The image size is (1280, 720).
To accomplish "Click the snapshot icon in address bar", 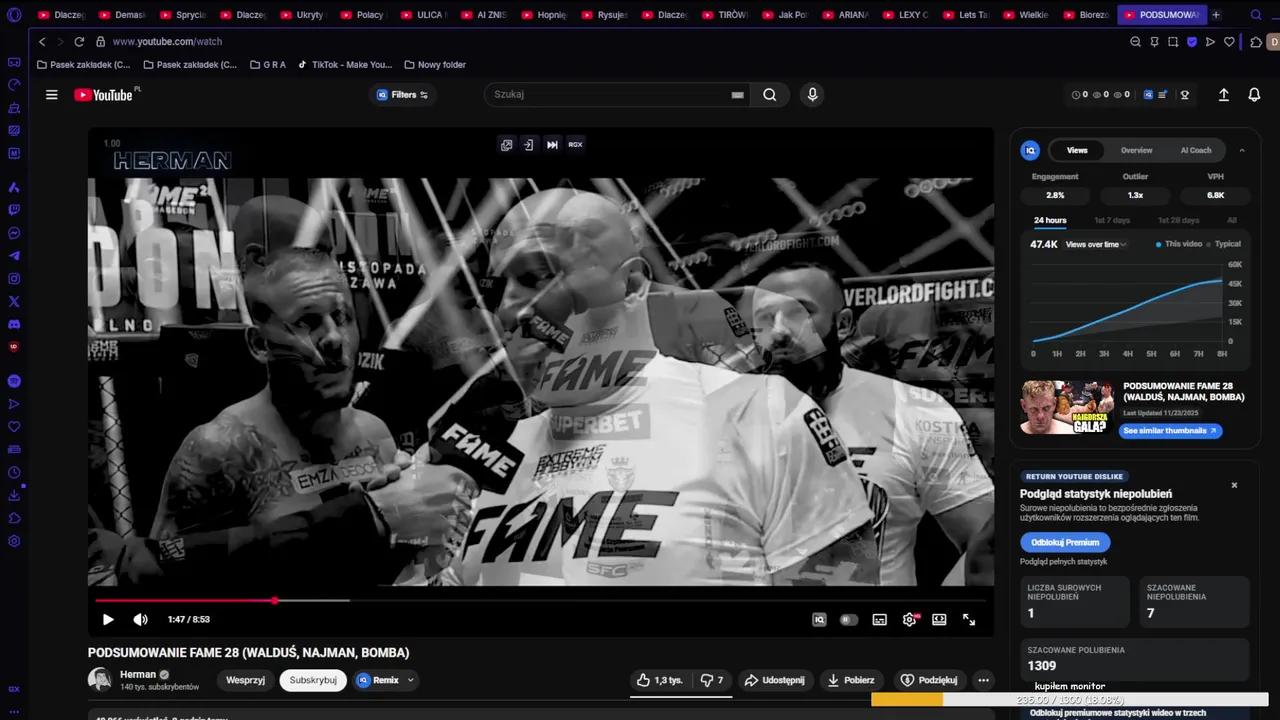I will 1173,42.
